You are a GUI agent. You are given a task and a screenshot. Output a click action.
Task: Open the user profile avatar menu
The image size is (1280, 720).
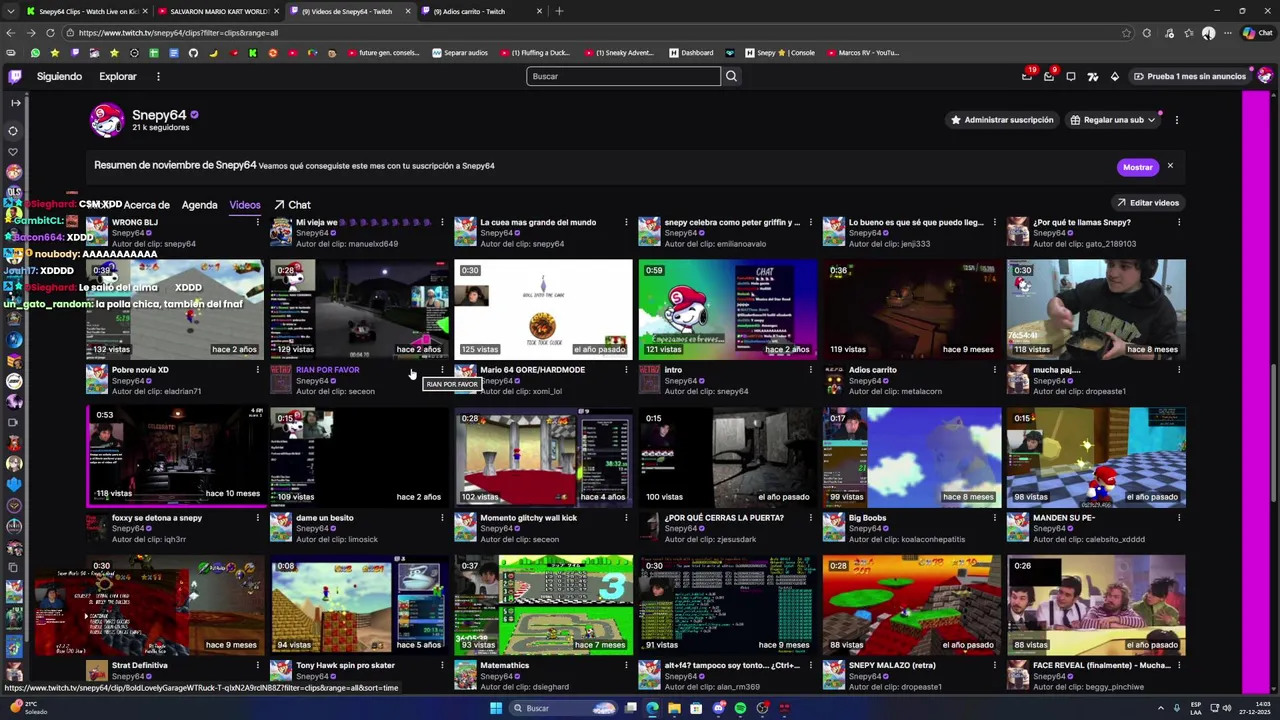pyautogui.click(x=1265, y=76)
